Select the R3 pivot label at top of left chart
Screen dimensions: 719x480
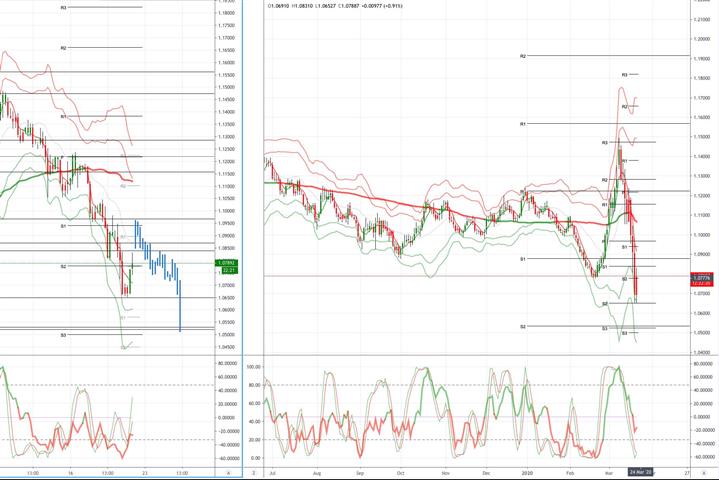[63, 8]
